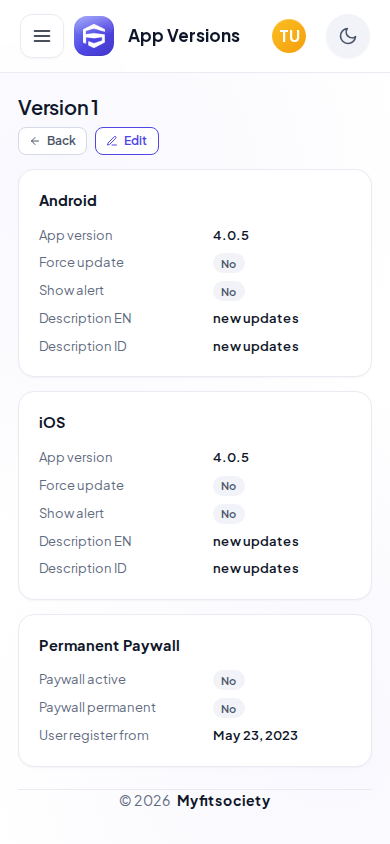
Task: Click the Paywall active No badge
Action: coord(229,681)
